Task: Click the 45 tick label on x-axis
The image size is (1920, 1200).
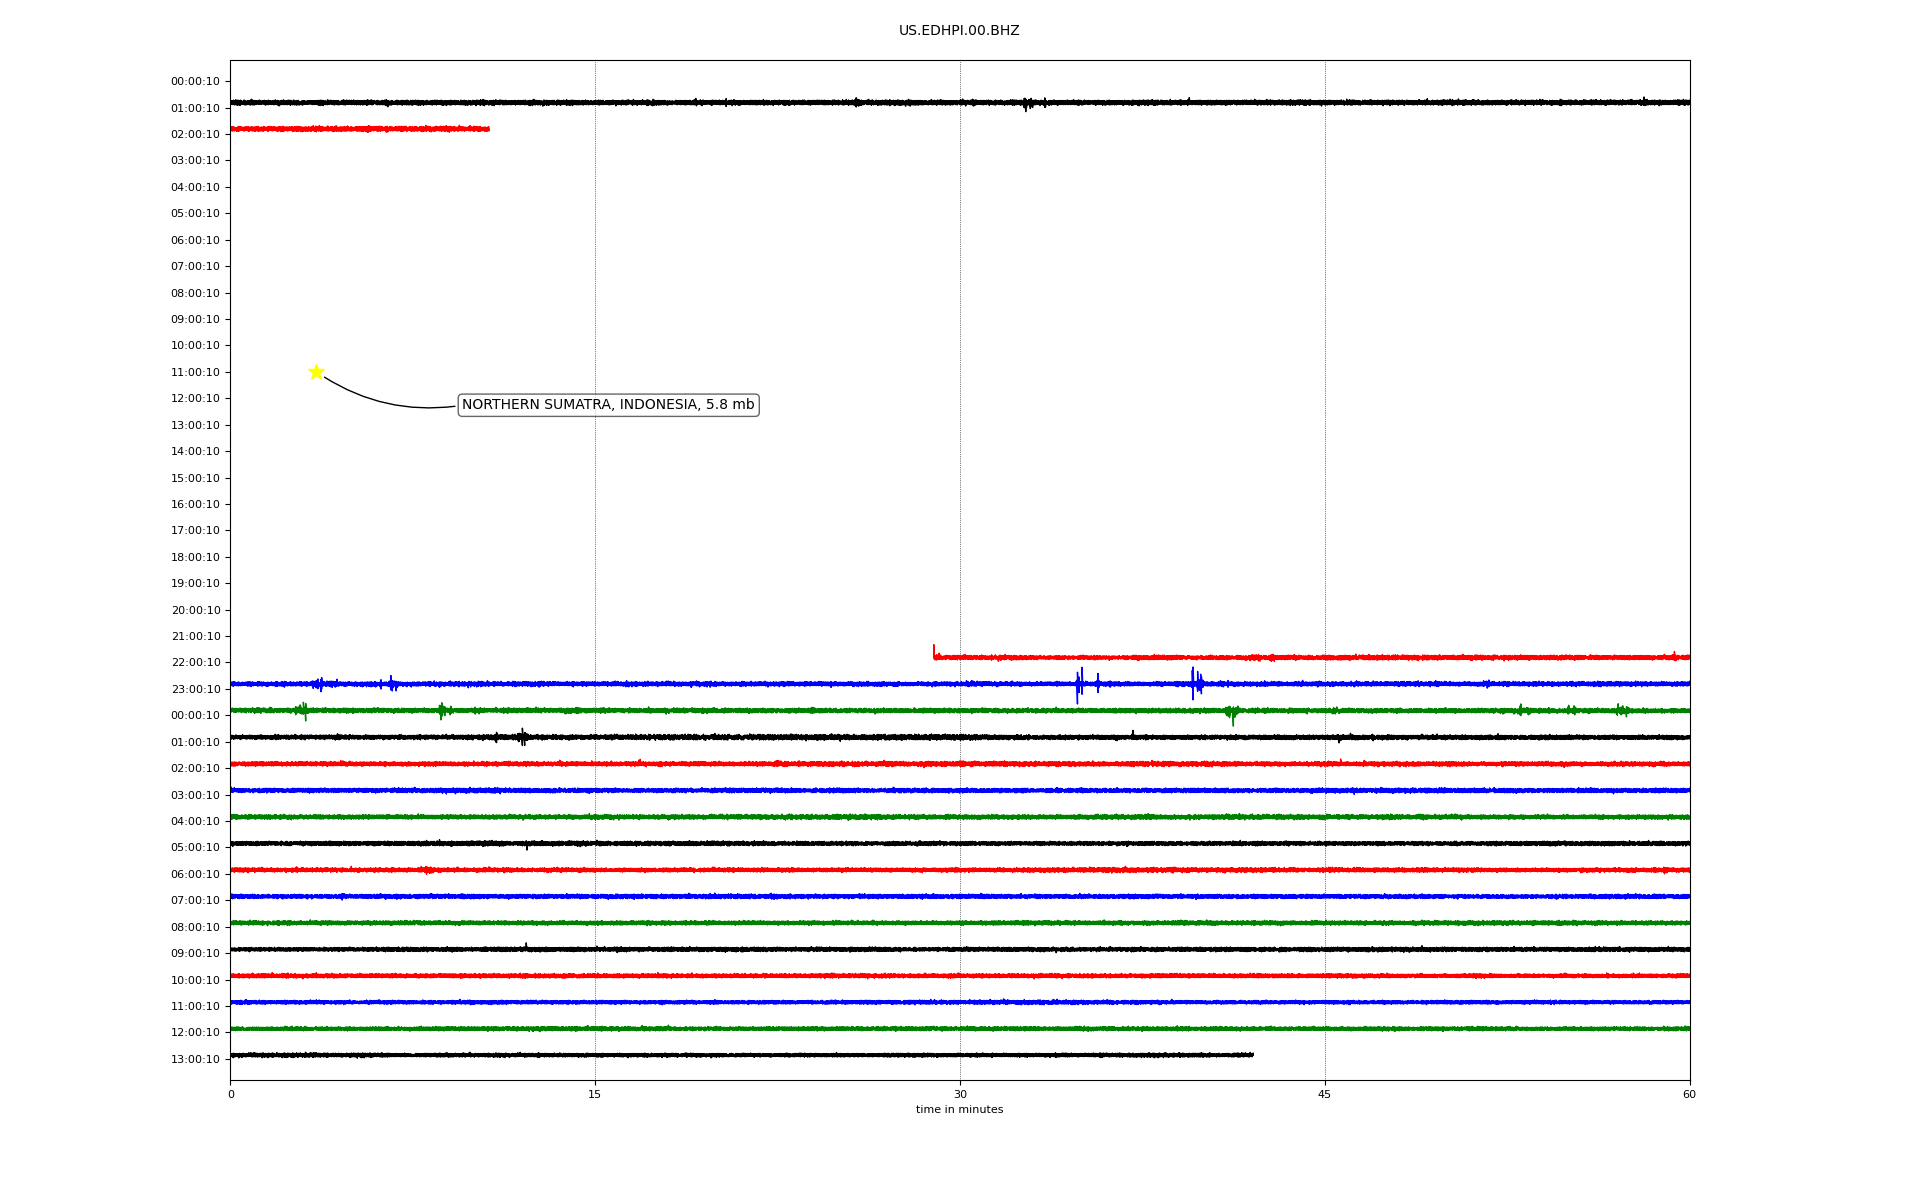Action: [x=1325, y=1094]
